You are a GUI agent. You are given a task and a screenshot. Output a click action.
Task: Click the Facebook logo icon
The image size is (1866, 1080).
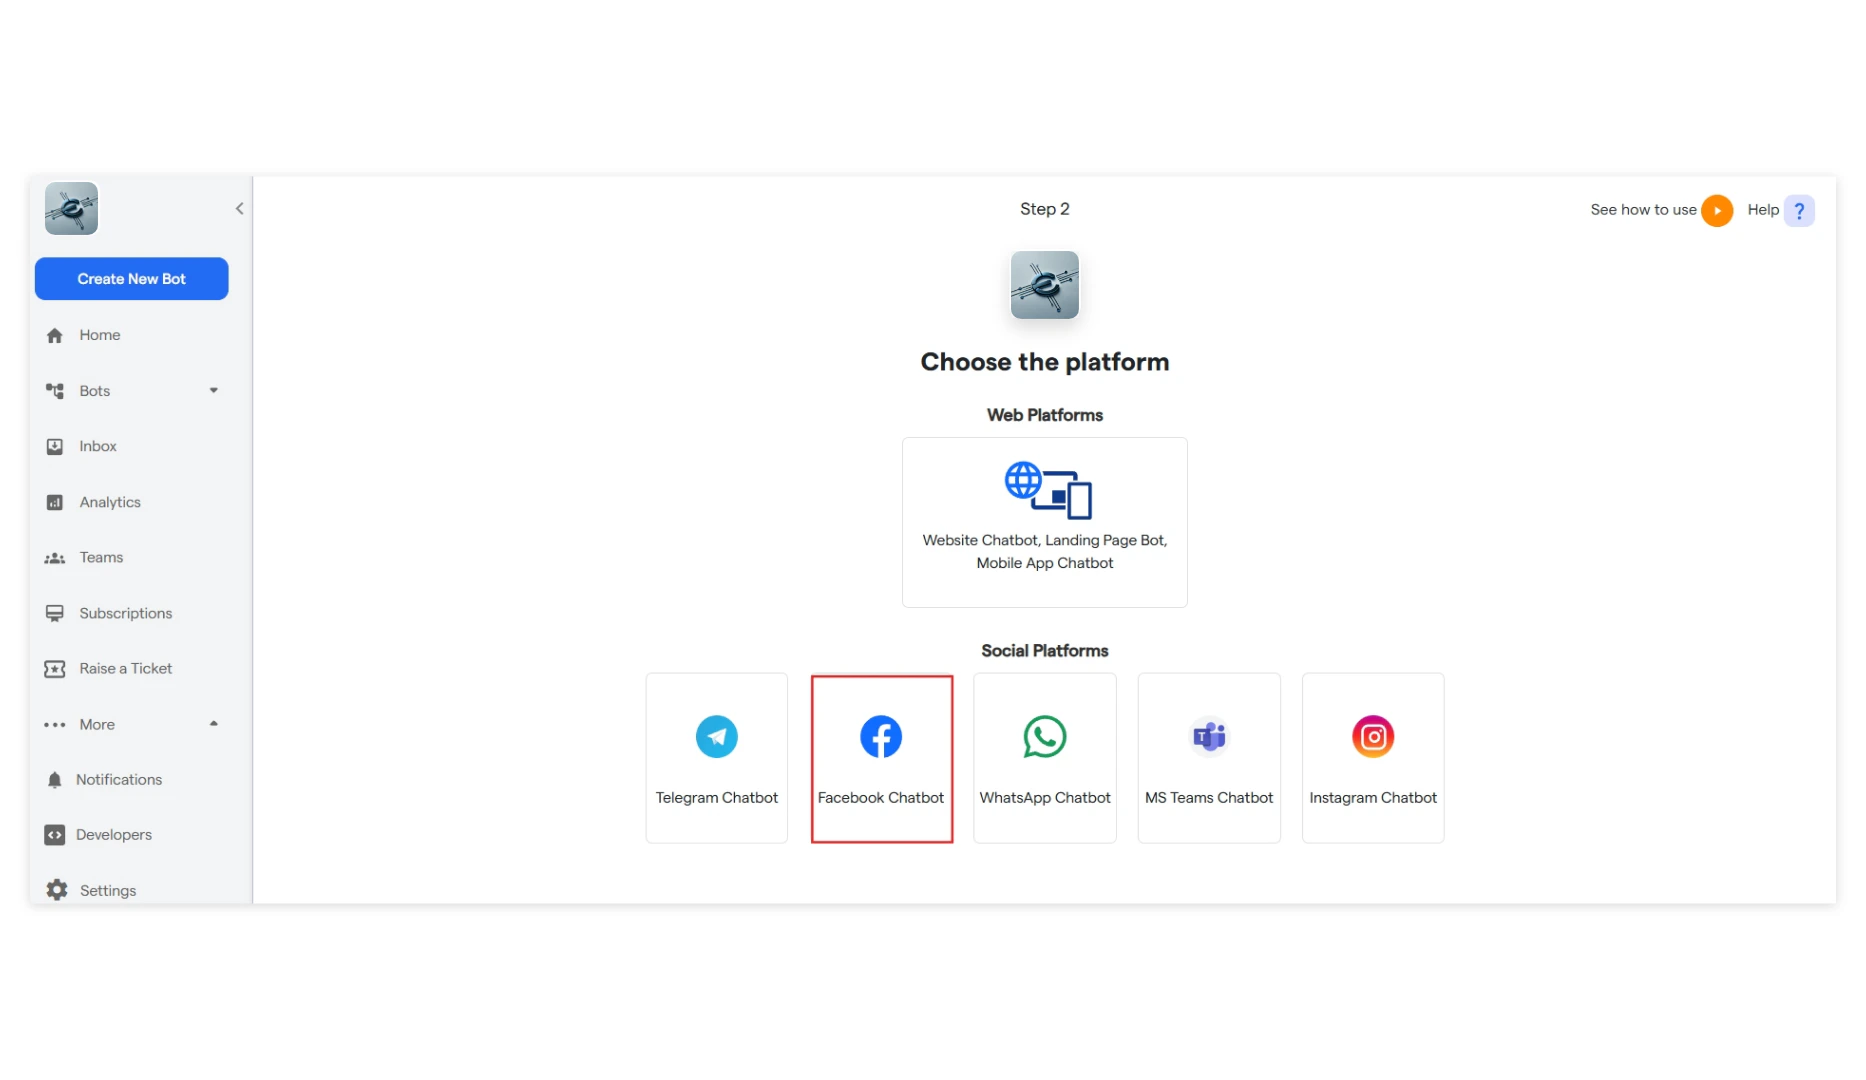(881, 737)
